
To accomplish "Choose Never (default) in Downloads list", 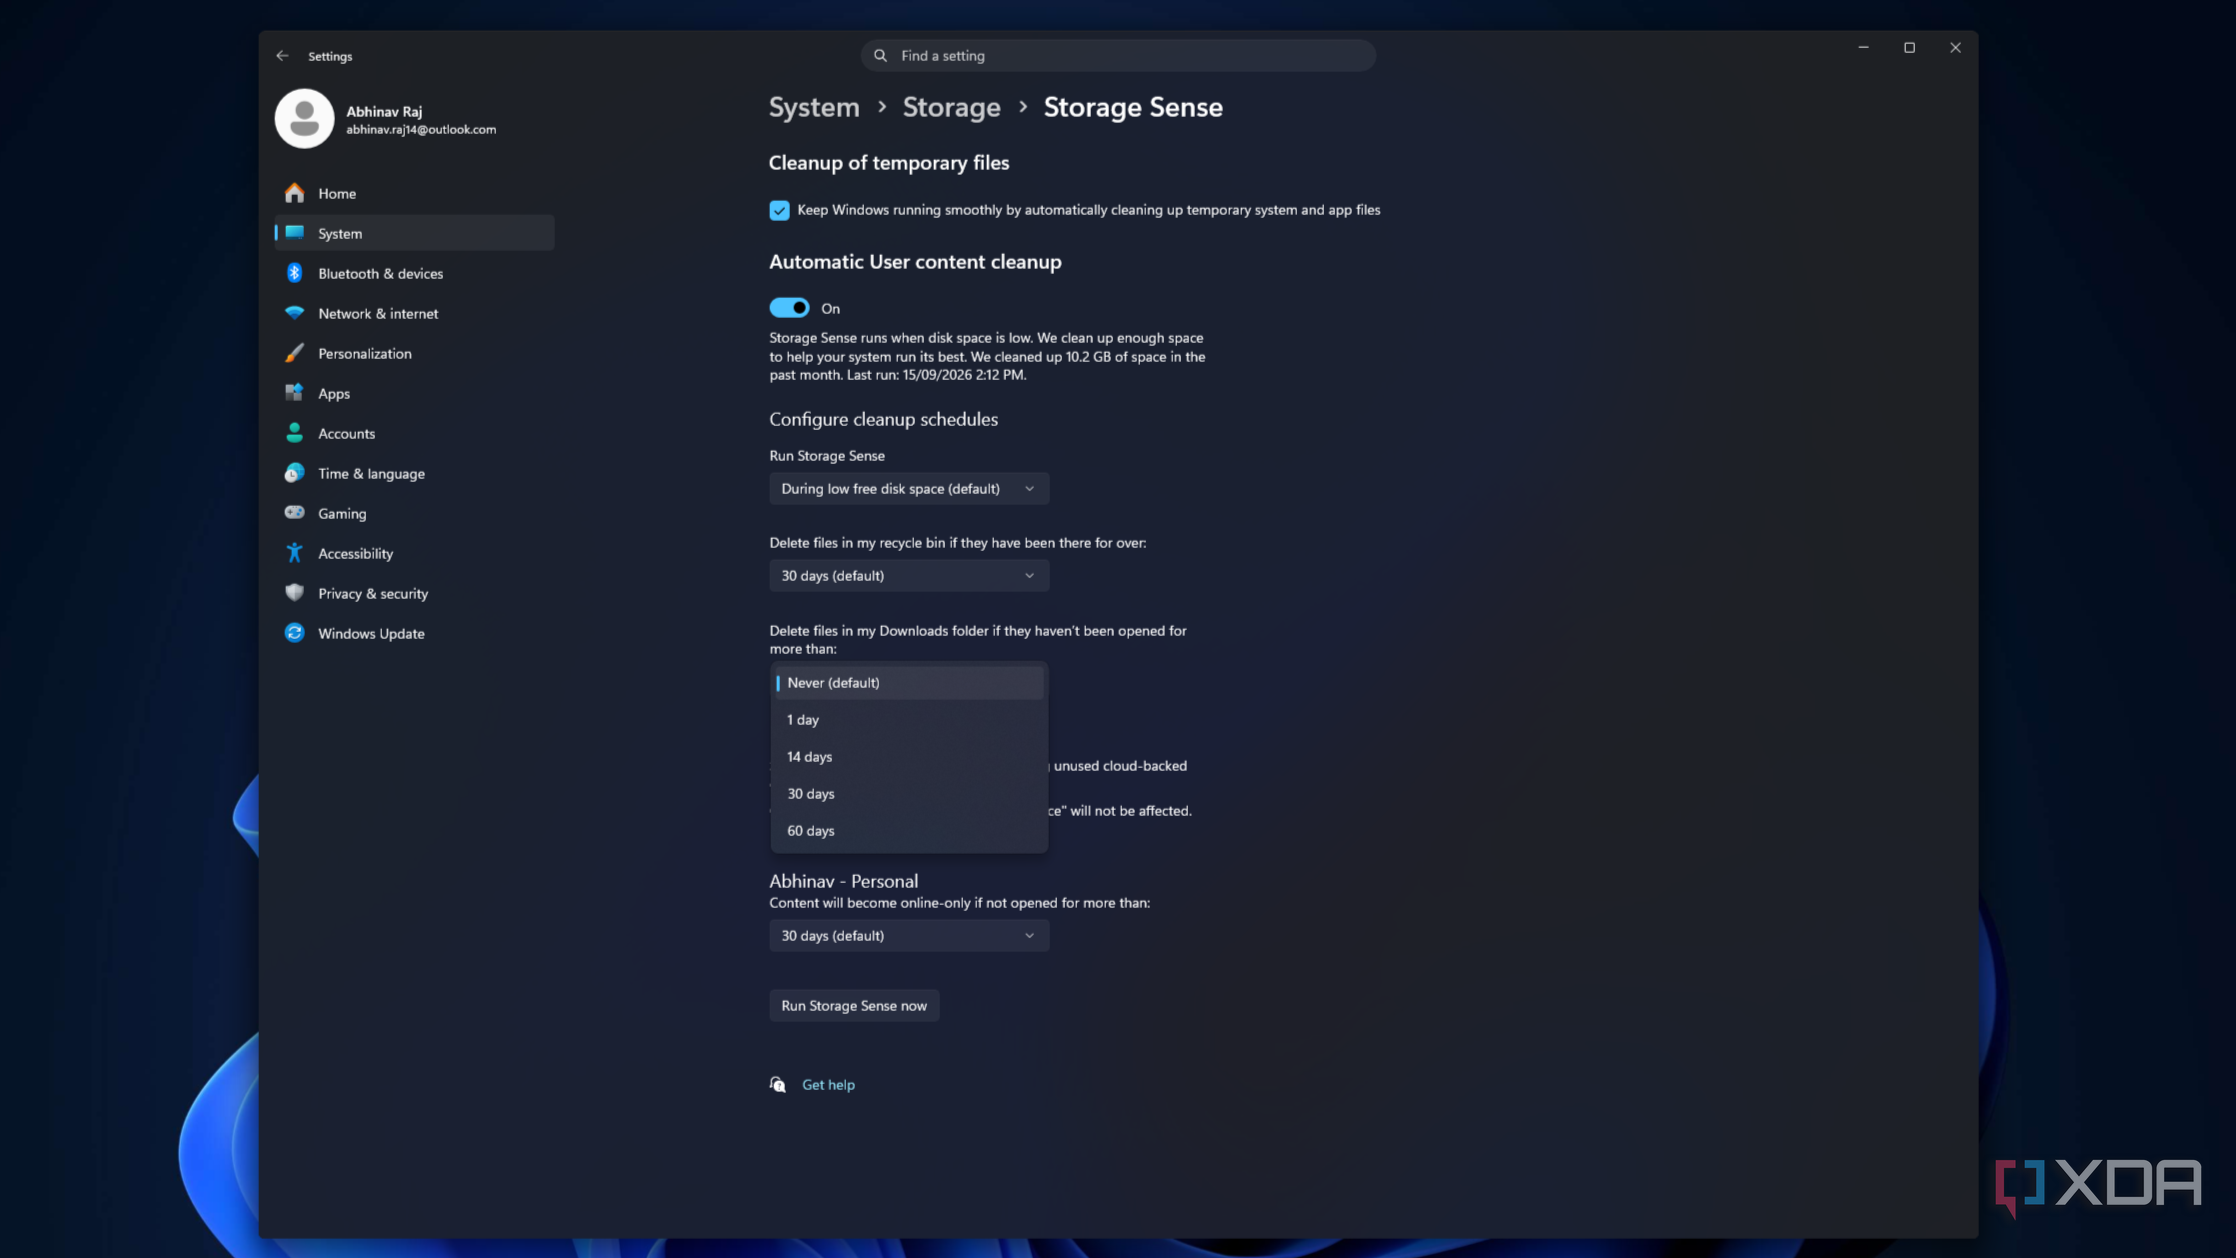I will tap(909, 683).
